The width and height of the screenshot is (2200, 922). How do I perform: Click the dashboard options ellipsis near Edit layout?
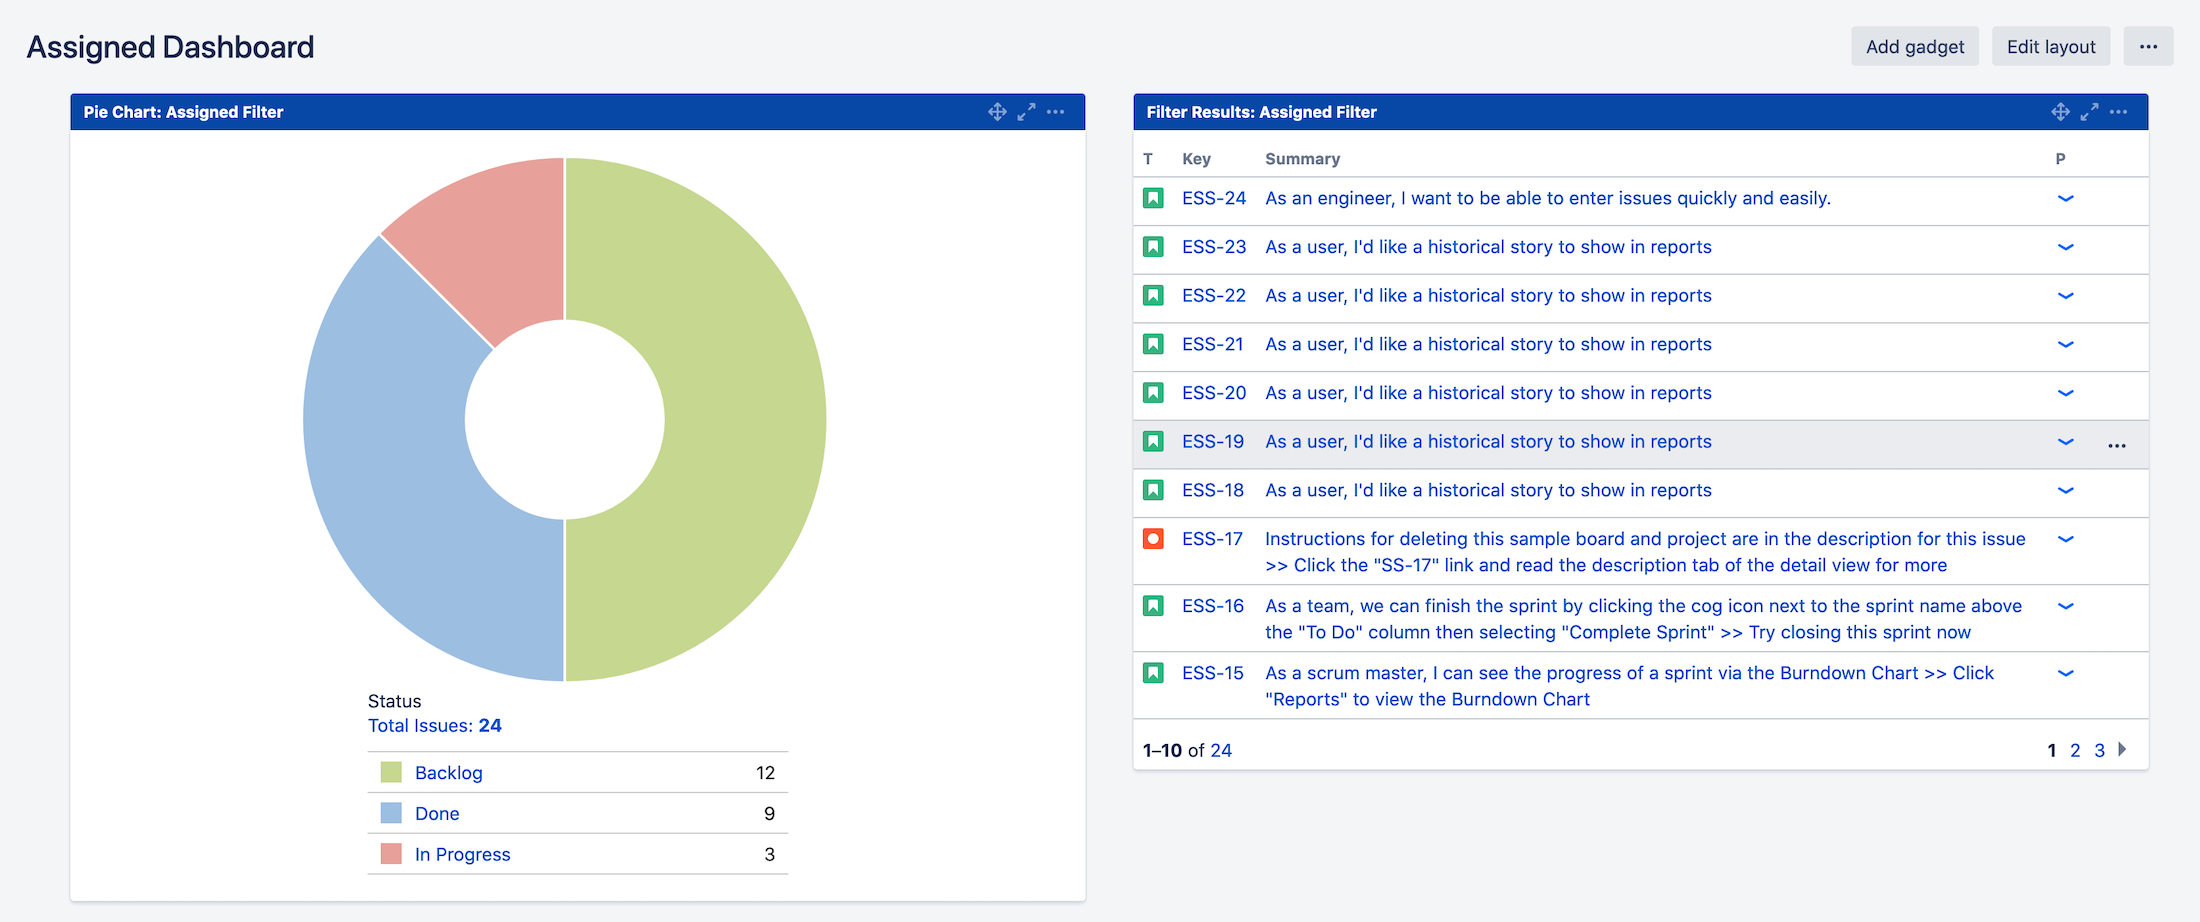[x=2148, y=46]
